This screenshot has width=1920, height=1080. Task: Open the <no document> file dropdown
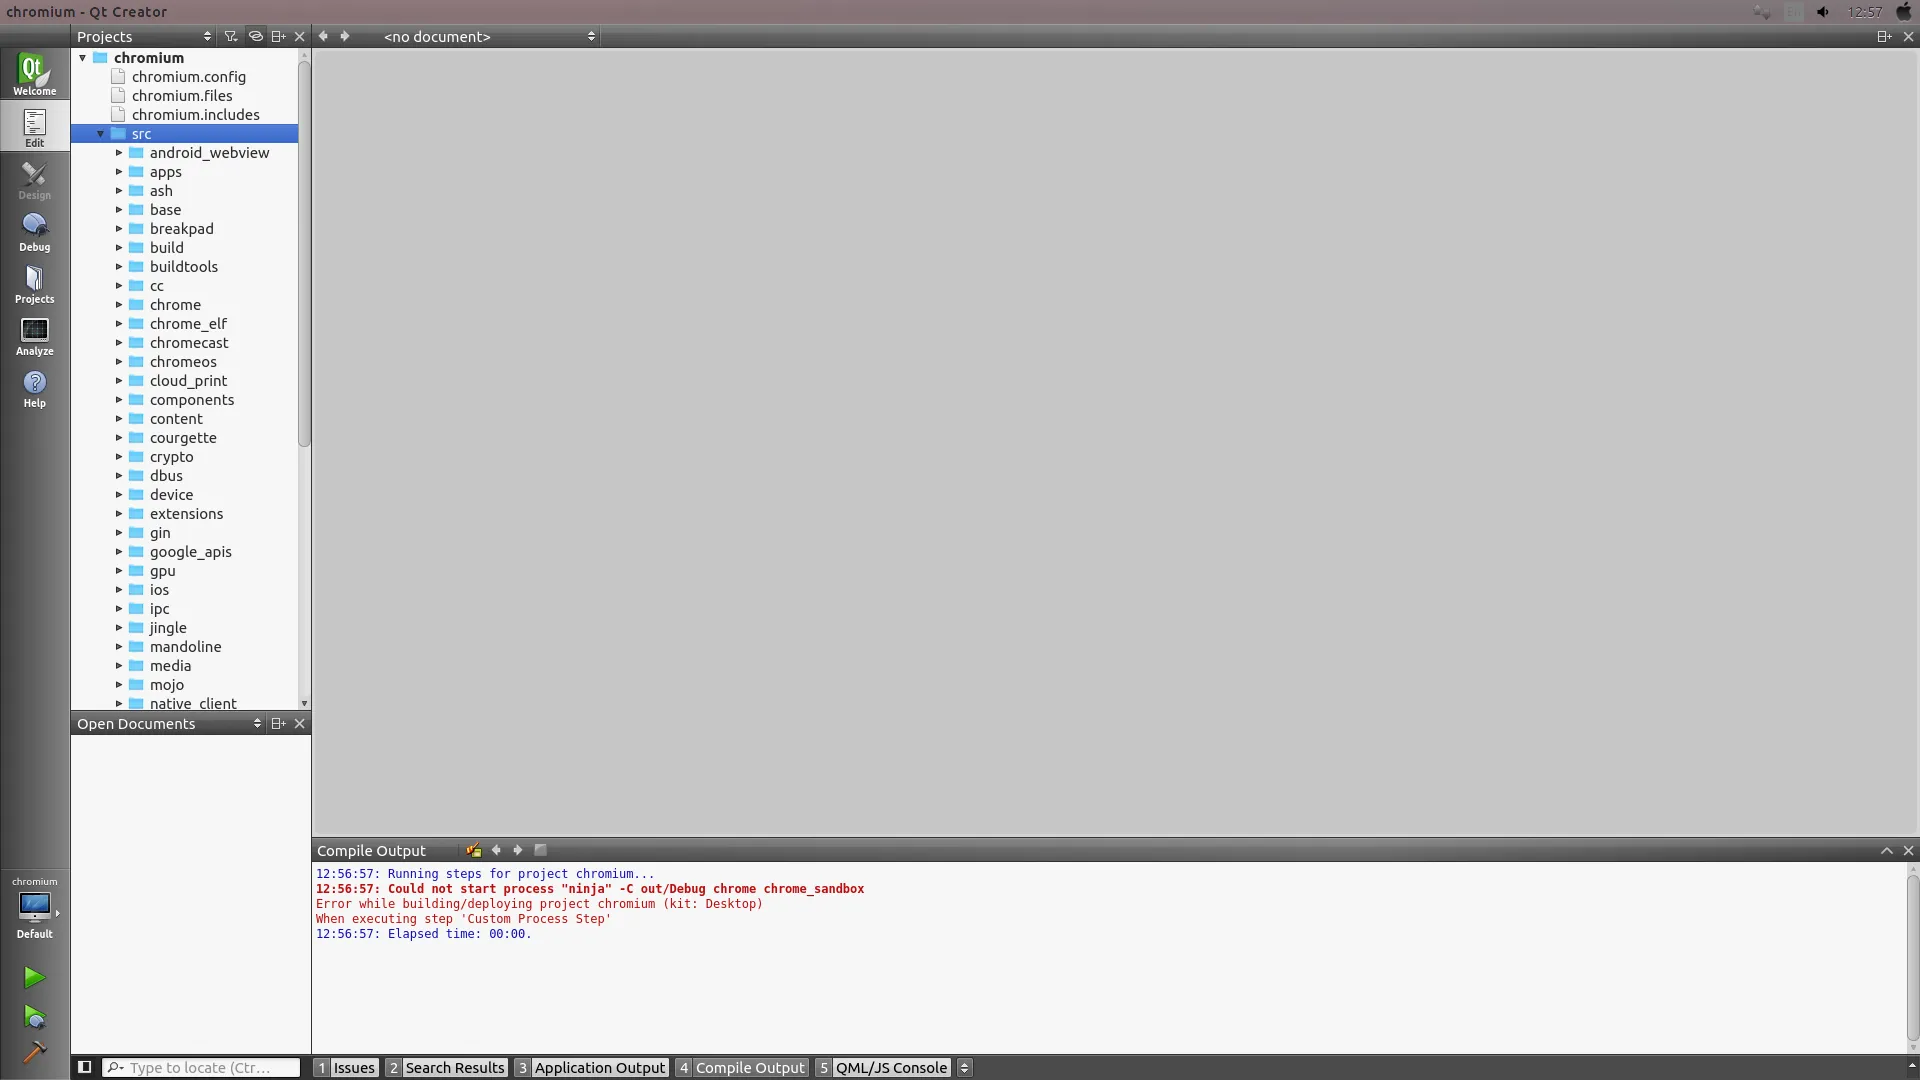(489, 36)
